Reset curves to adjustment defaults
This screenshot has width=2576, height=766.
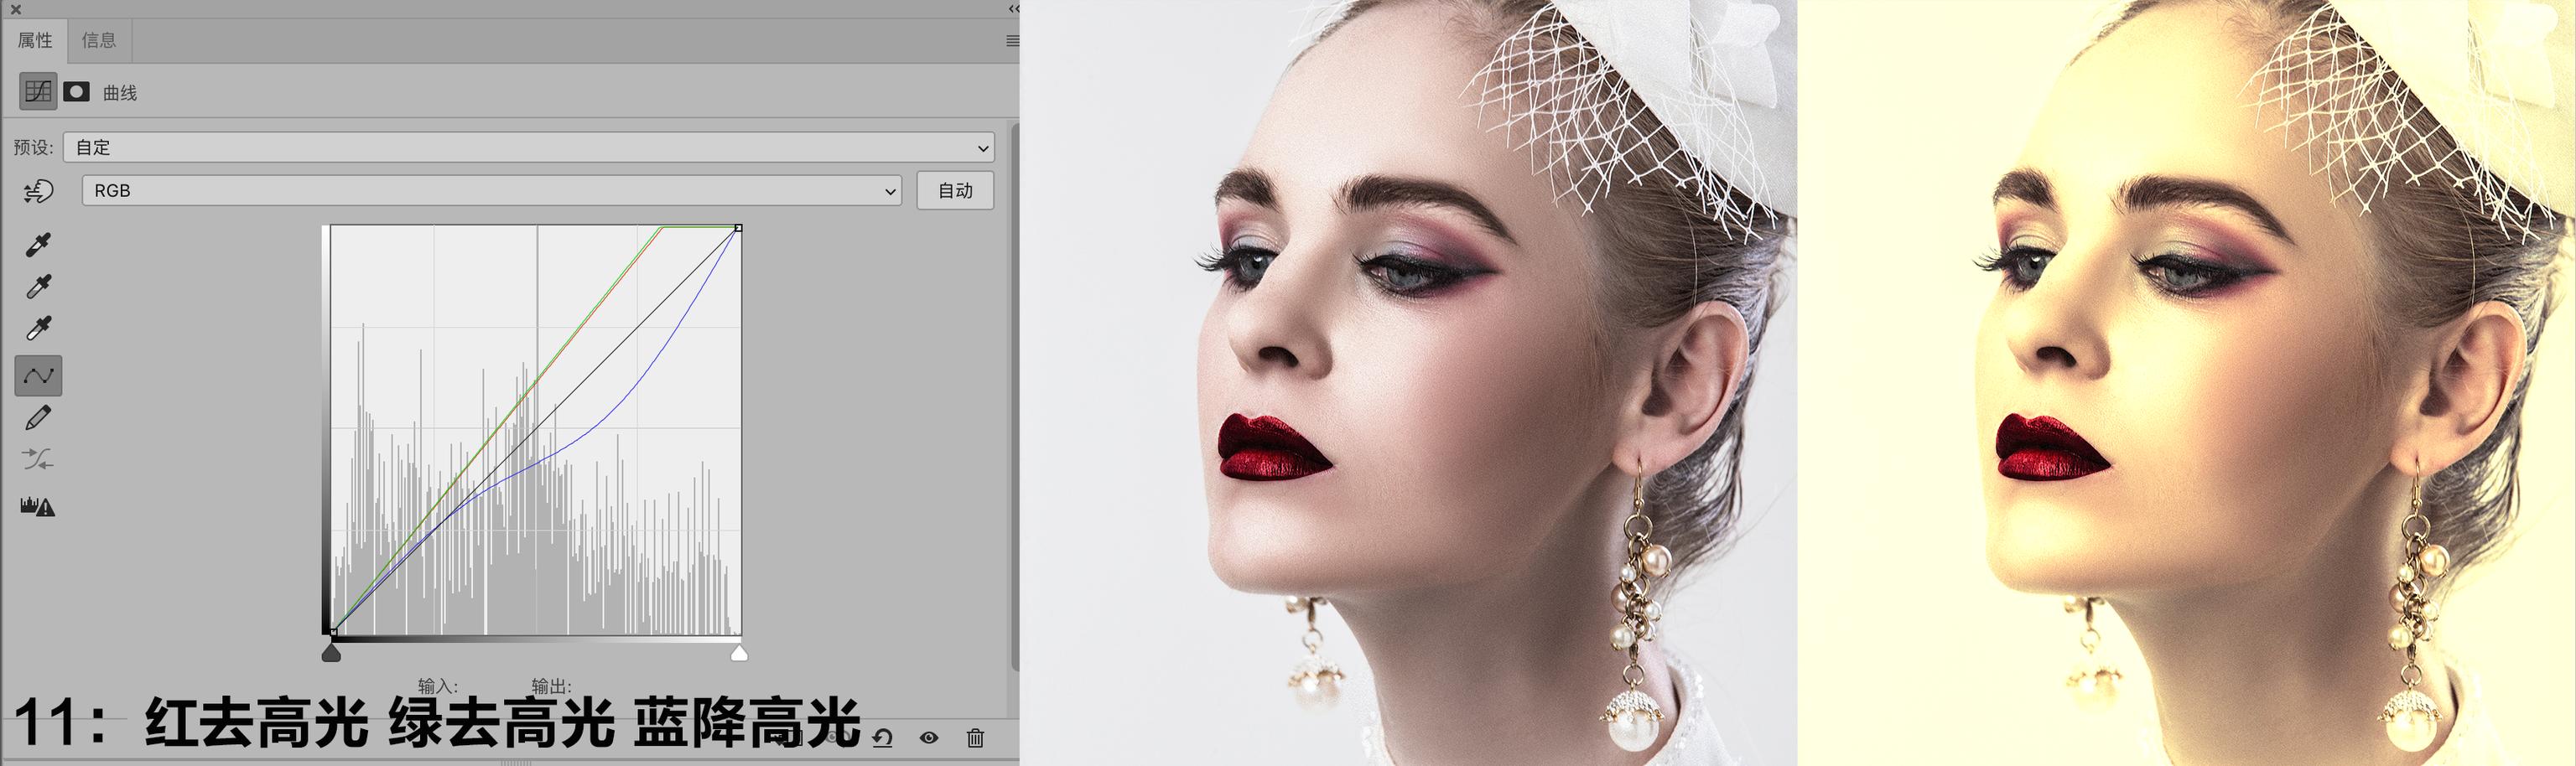point(883,738)
